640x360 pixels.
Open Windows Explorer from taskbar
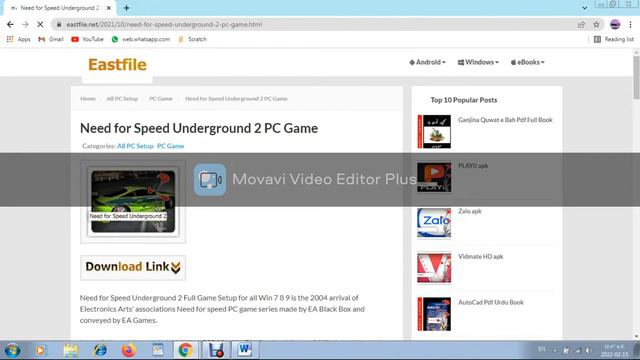pyautogui.click(x=71, y=350)
